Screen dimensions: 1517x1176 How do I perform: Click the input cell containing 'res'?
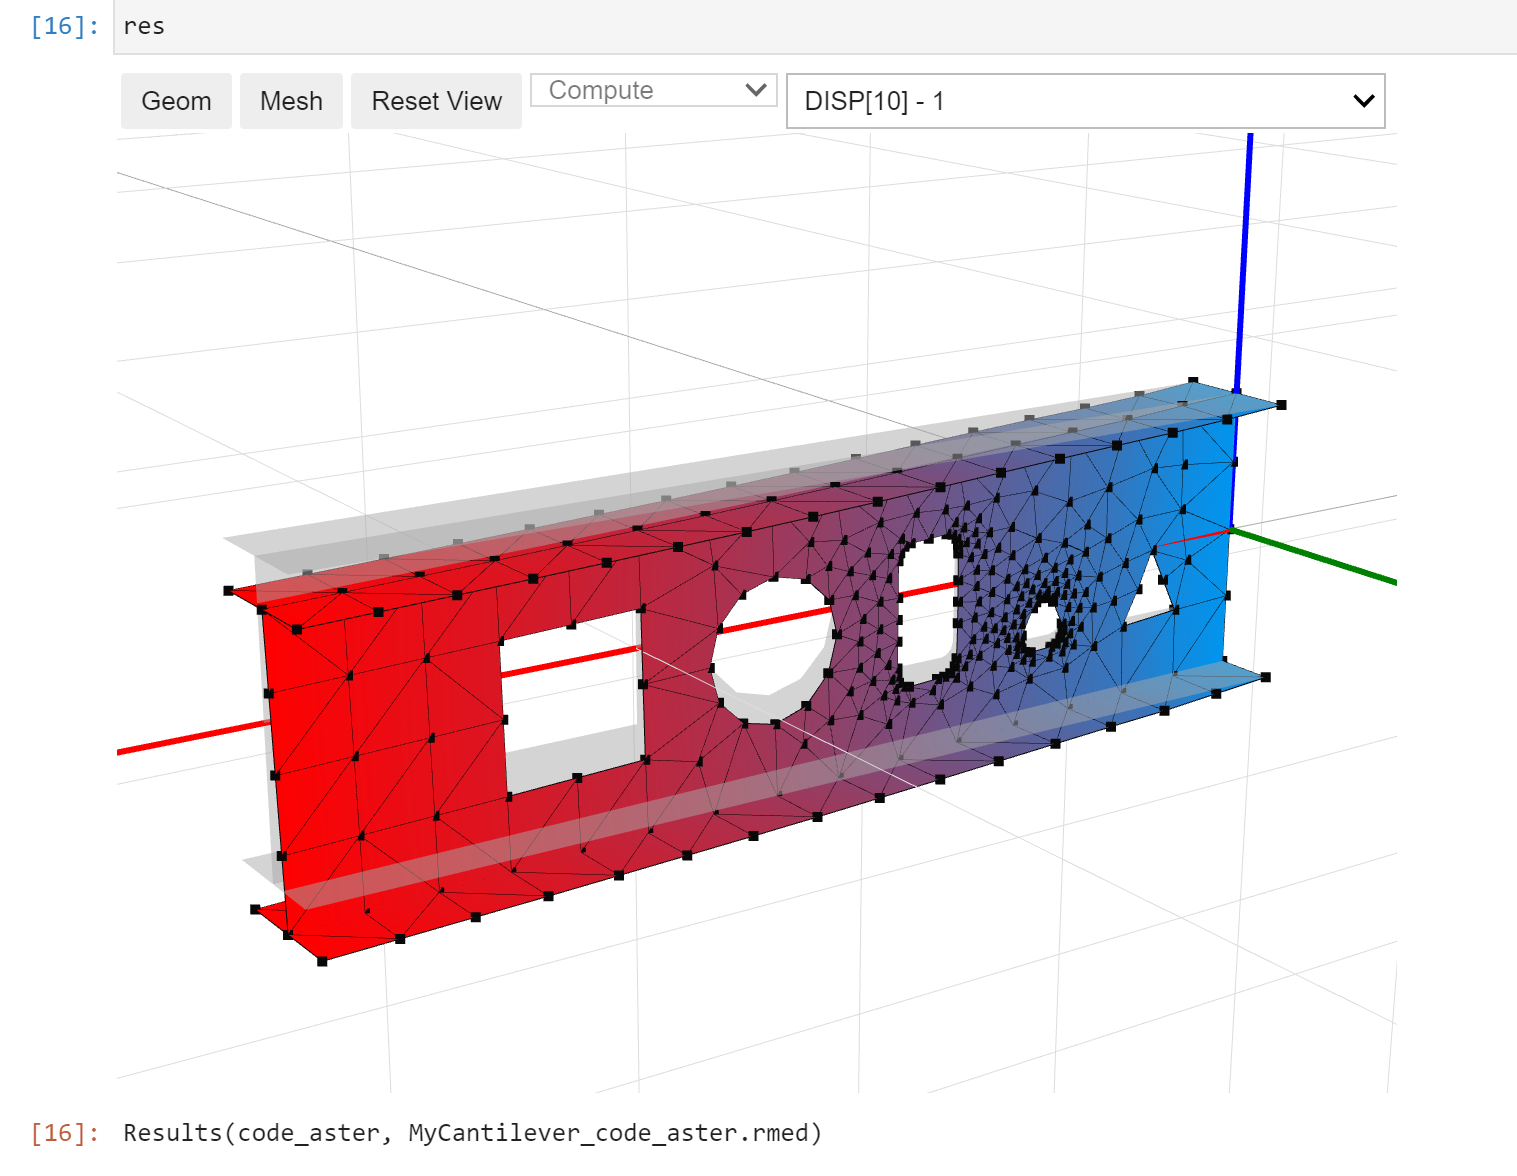815,27
